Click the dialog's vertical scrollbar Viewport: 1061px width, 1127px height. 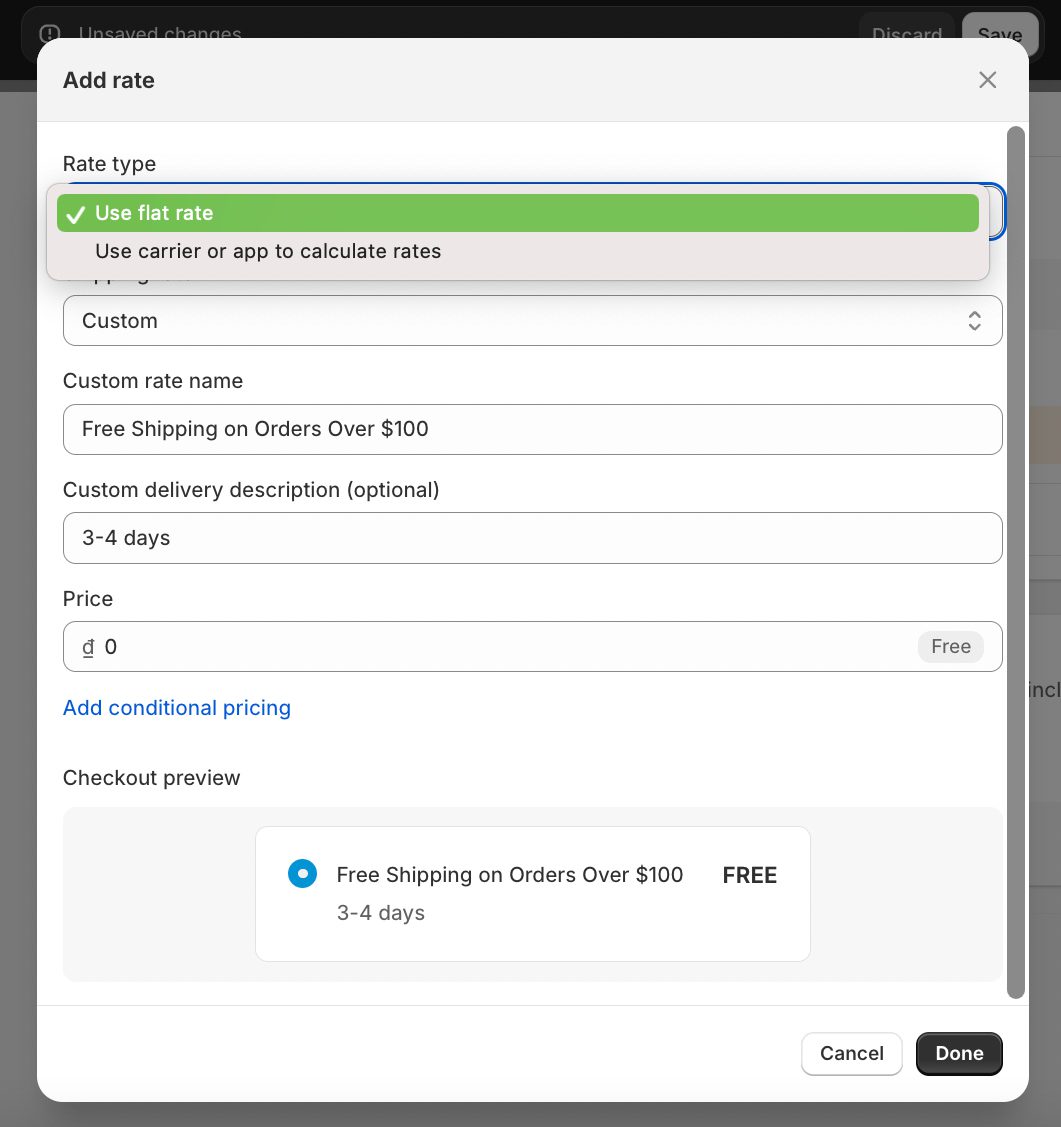coord(1015,560)
